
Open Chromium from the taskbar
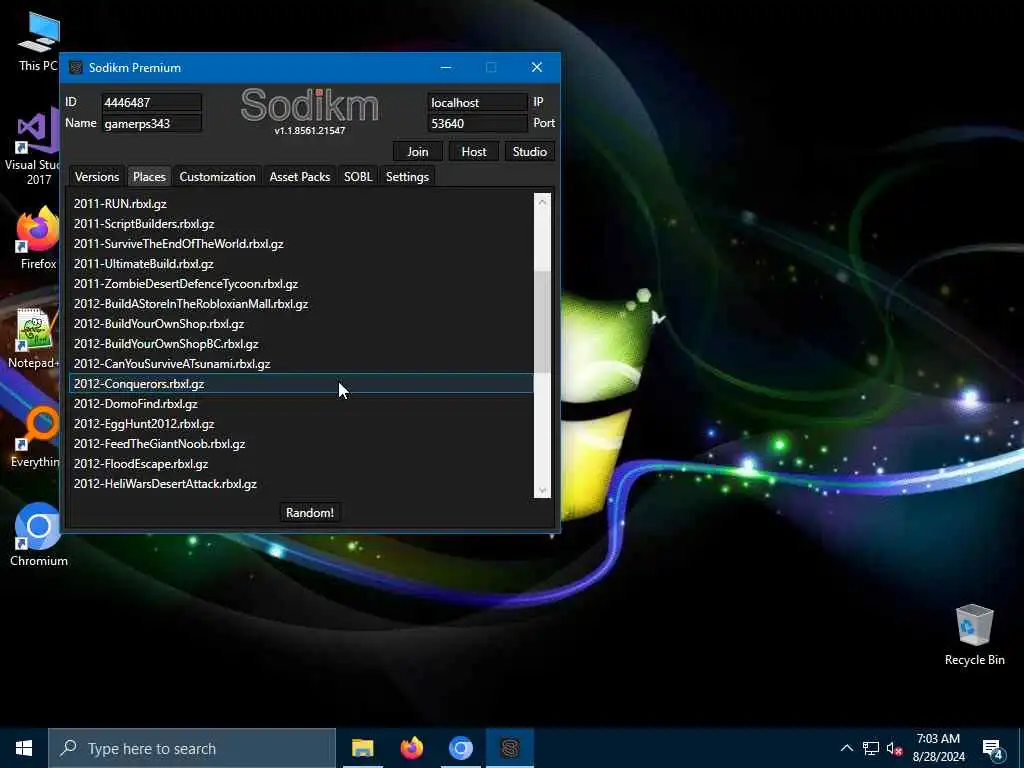tap(460, 748)
